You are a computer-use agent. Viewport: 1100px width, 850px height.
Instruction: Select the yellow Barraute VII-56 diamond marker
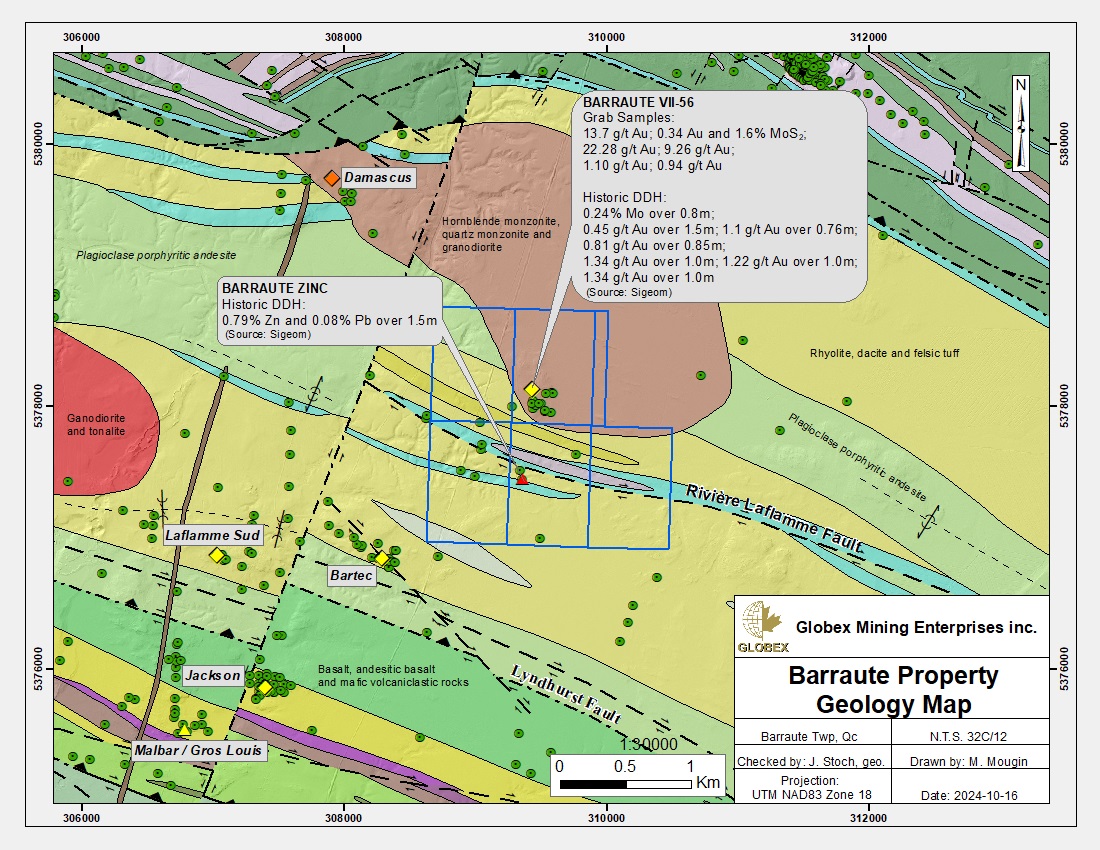coord(532,389)
